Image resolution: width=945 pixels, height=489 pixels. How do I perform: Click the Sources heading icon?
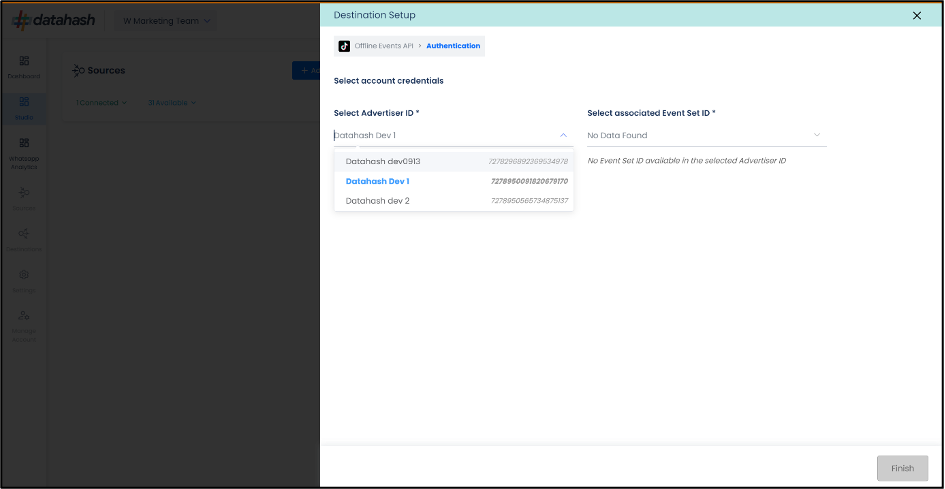click(x=78, y=71)
